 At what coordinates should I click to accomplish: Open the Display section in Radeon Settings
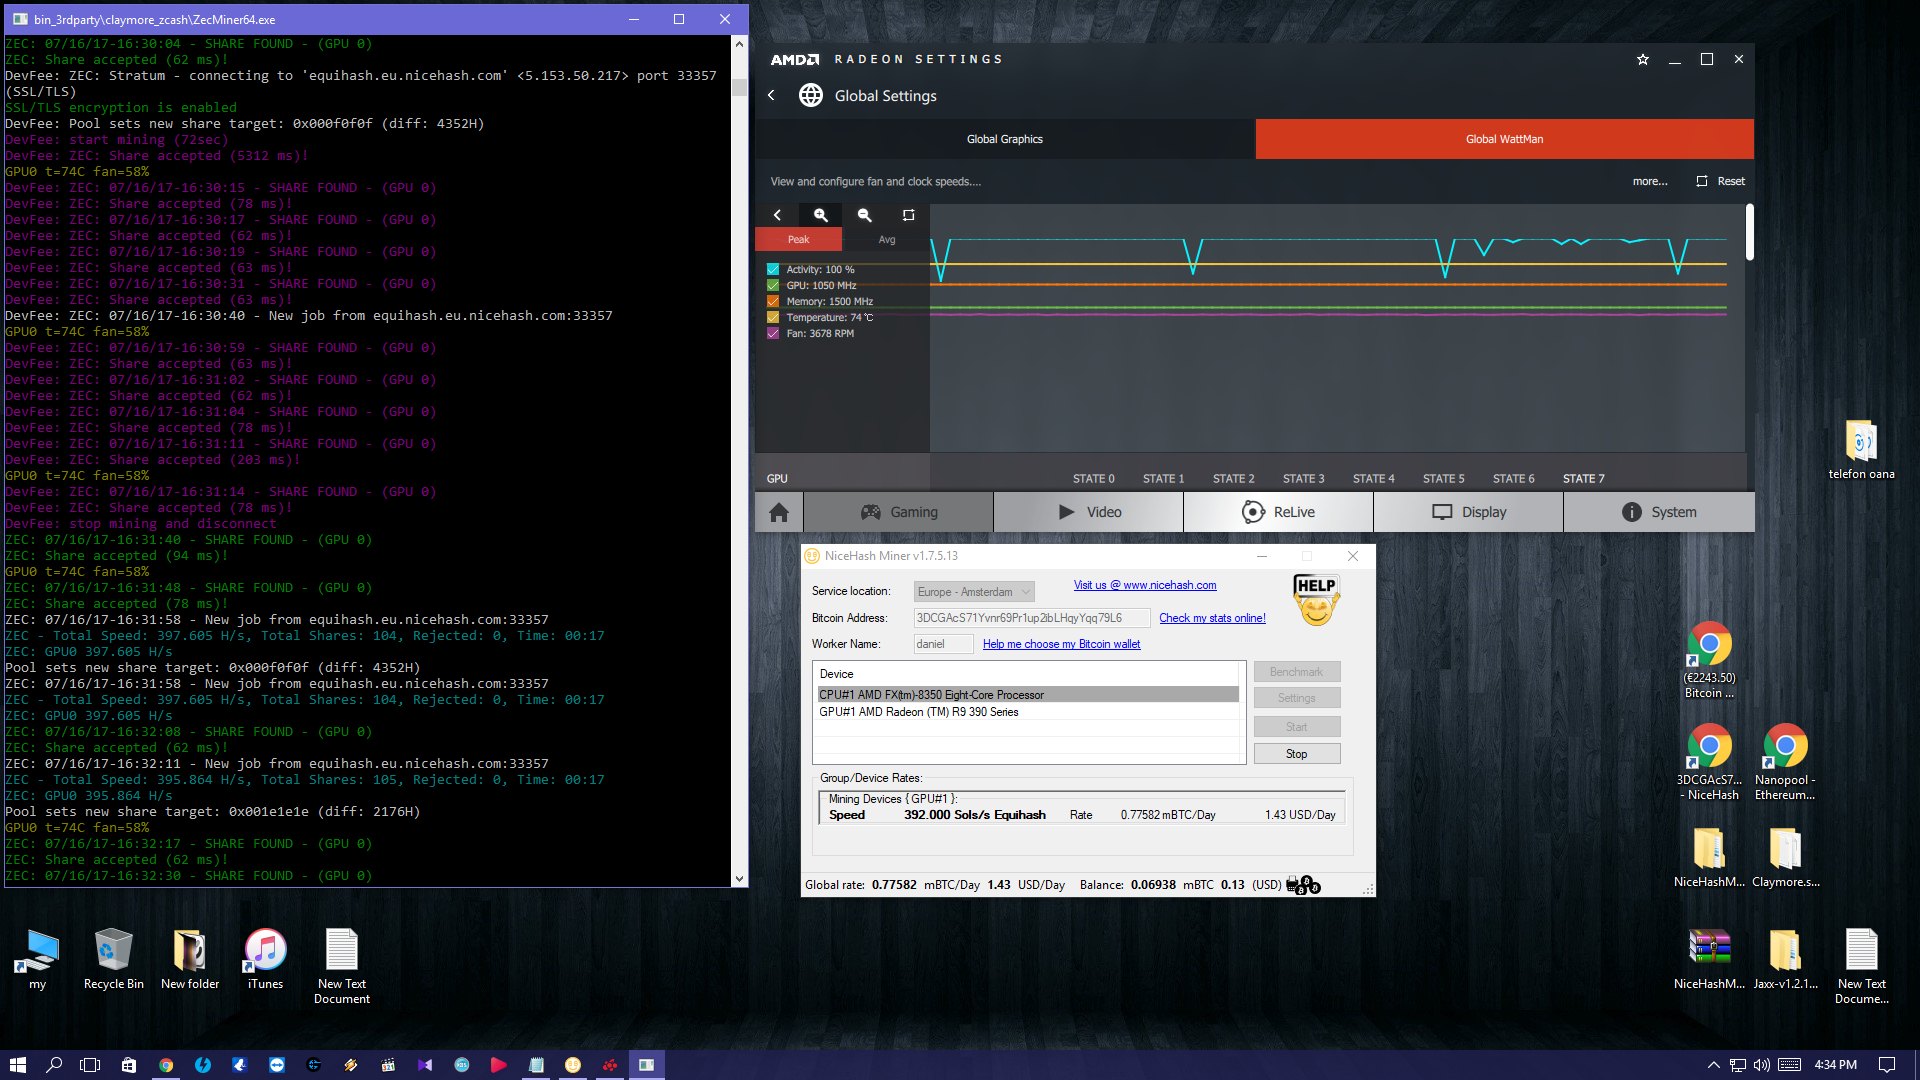(1468, 511)
